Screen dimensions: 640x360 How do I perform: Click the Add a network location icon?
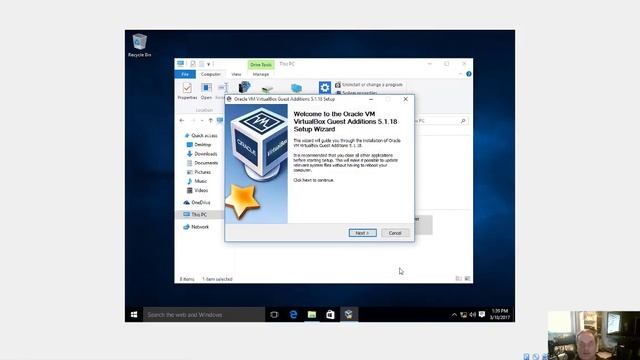[296, 88]
